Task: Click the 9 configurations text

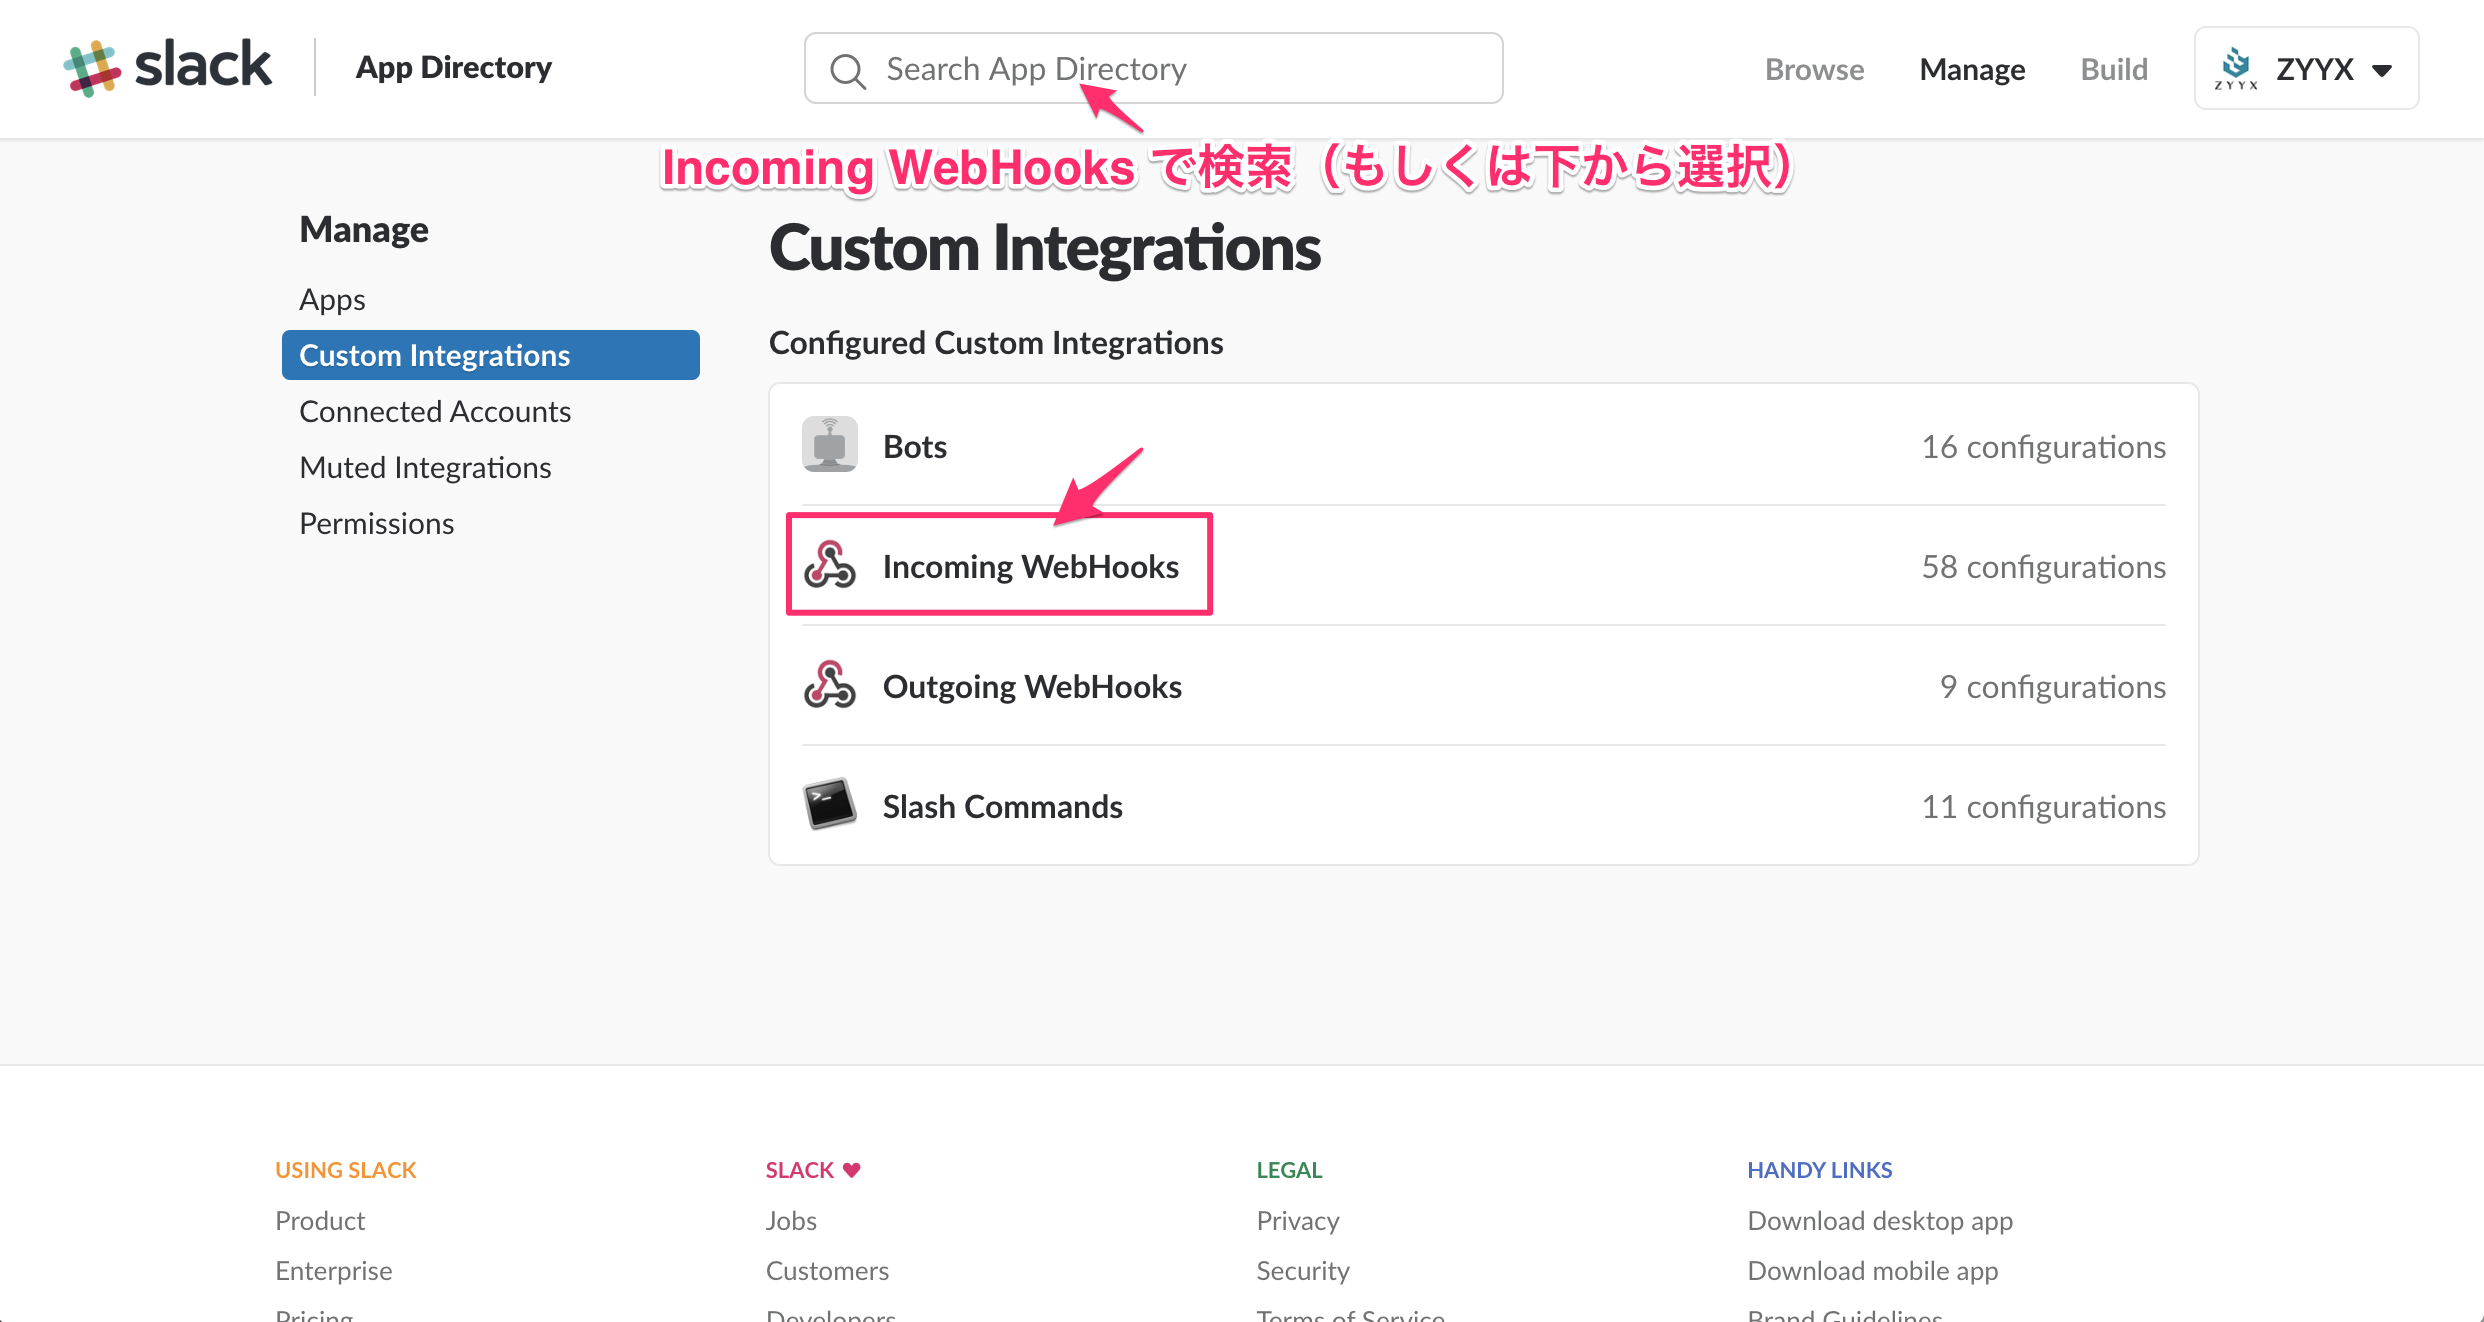Action: [x=2052, y=686]
